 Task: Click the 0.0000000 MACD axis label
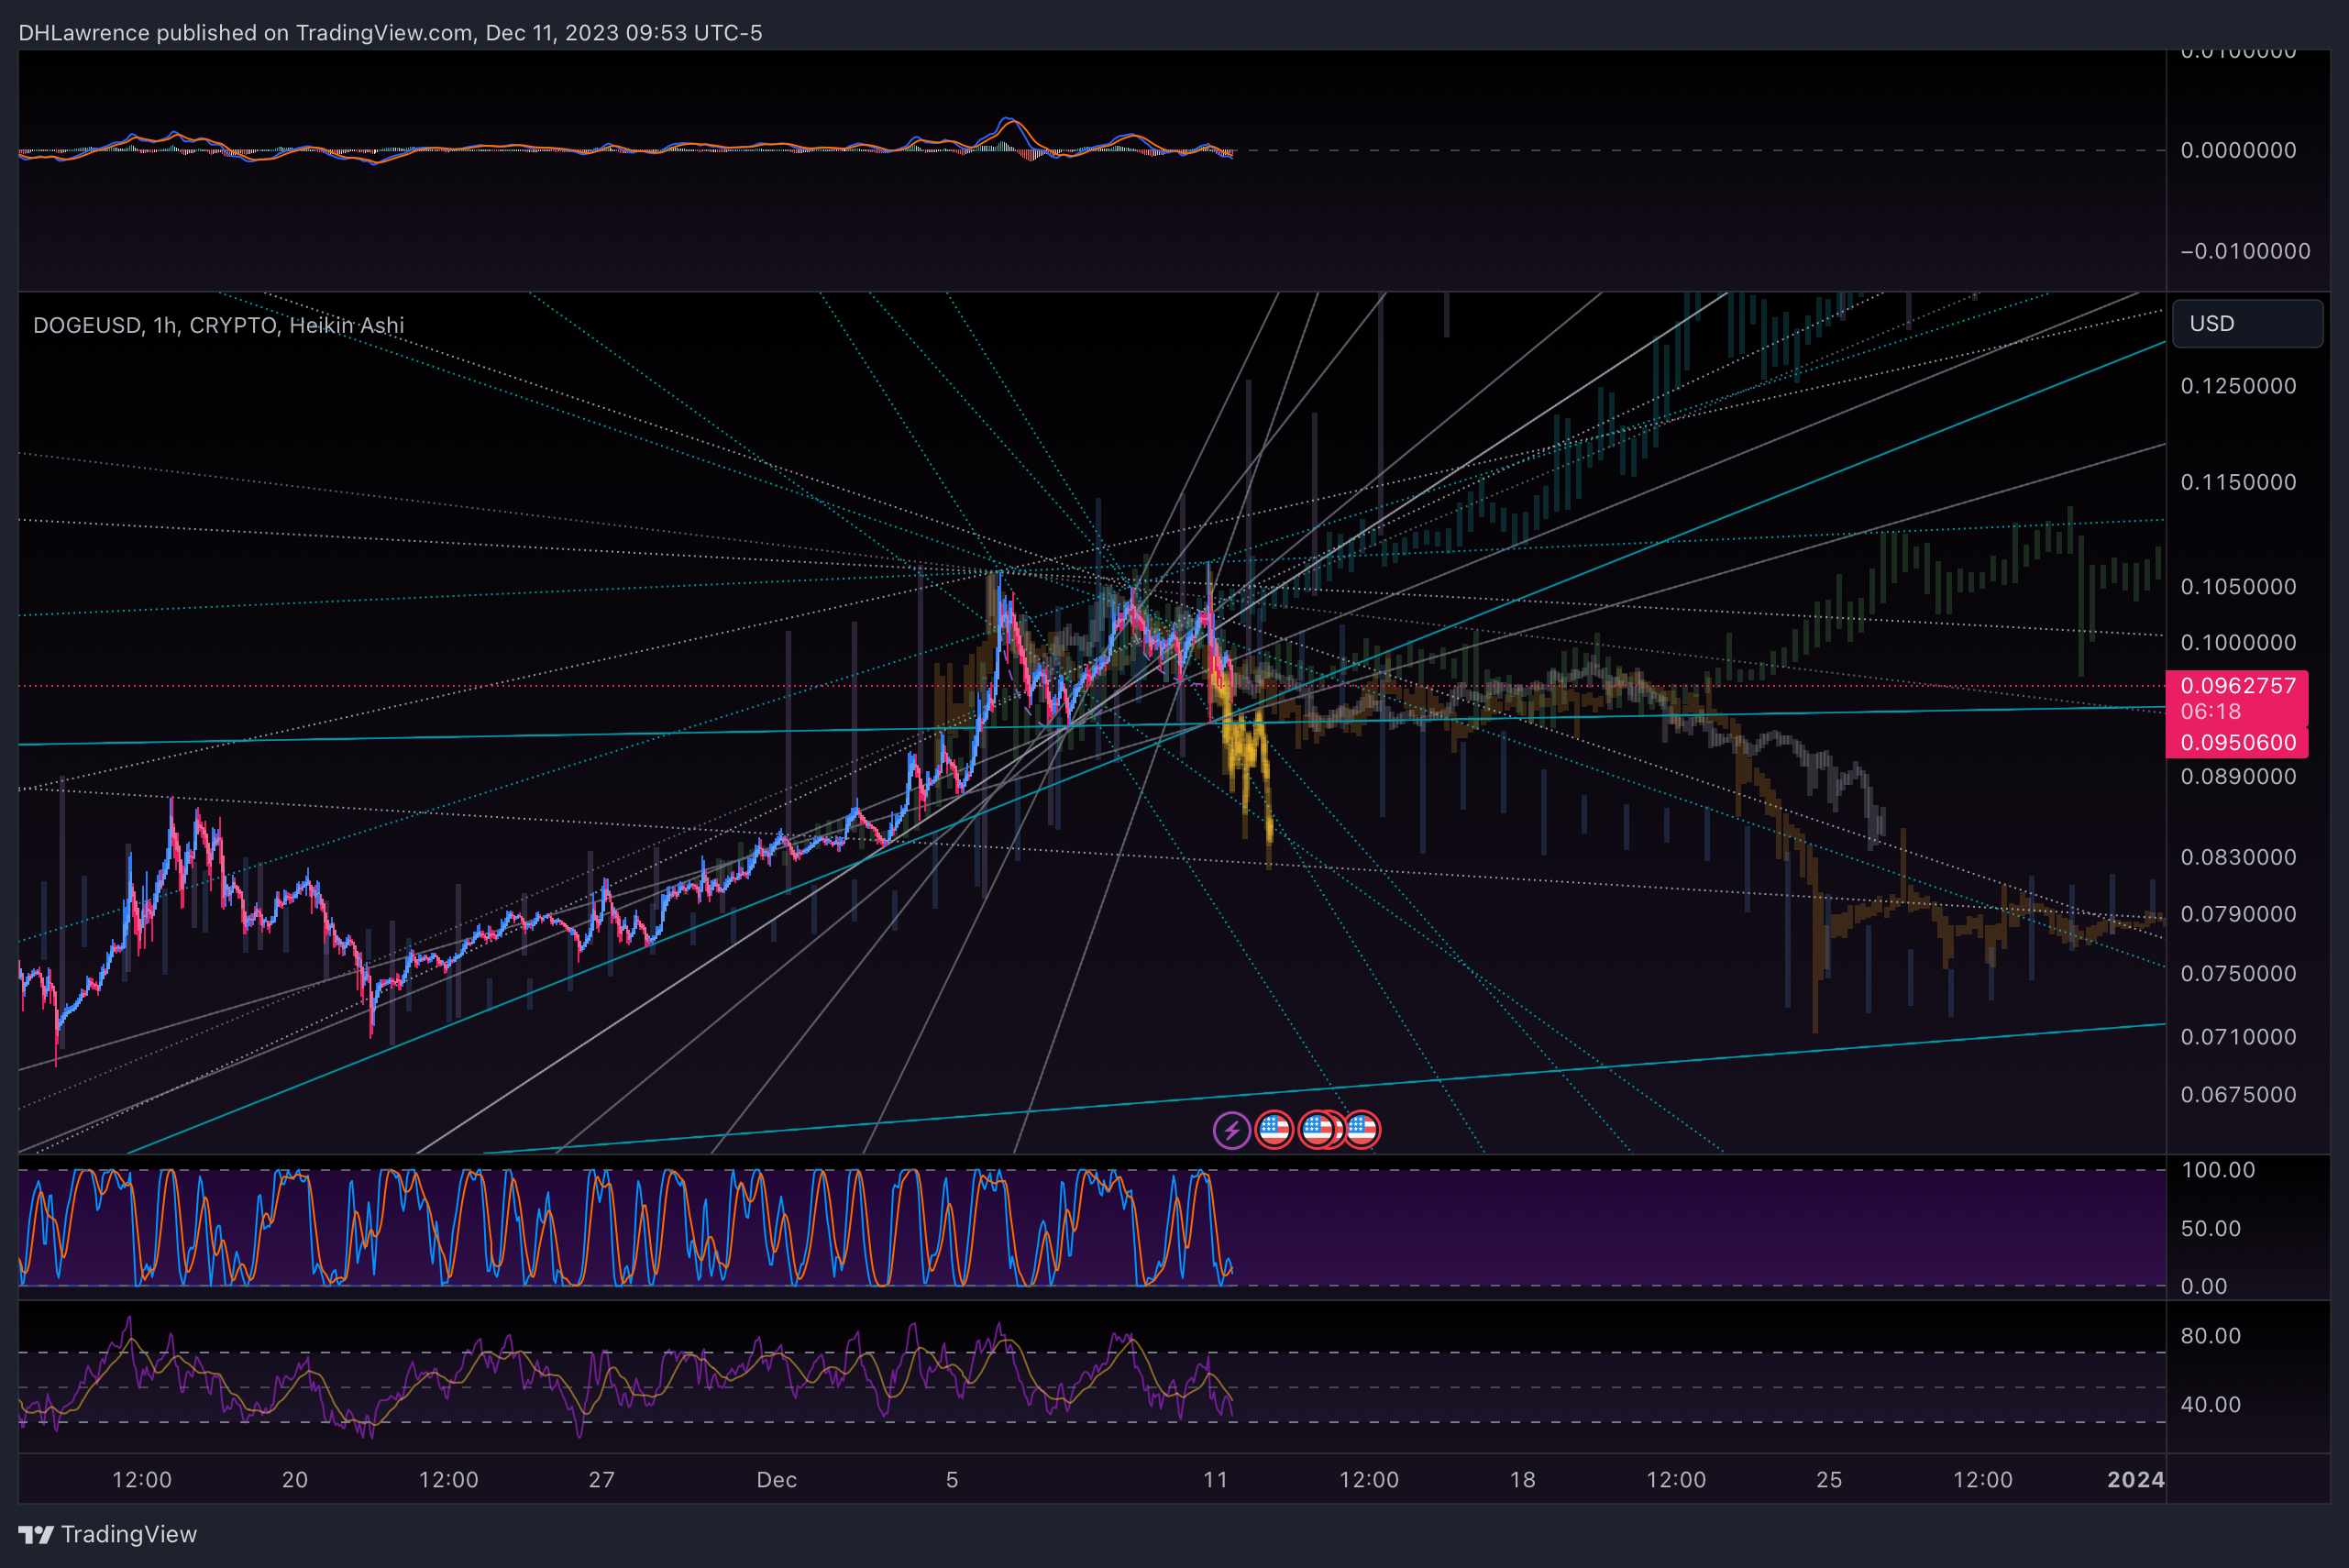(x=2238, y=150)
